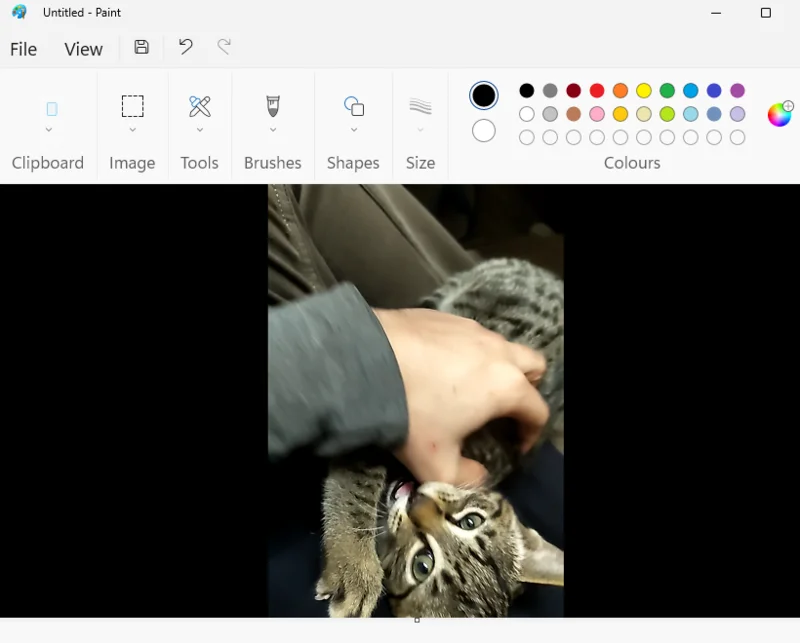Select the black primary colour circle
This screenshot has width=800, height=643.
[484, 95]
